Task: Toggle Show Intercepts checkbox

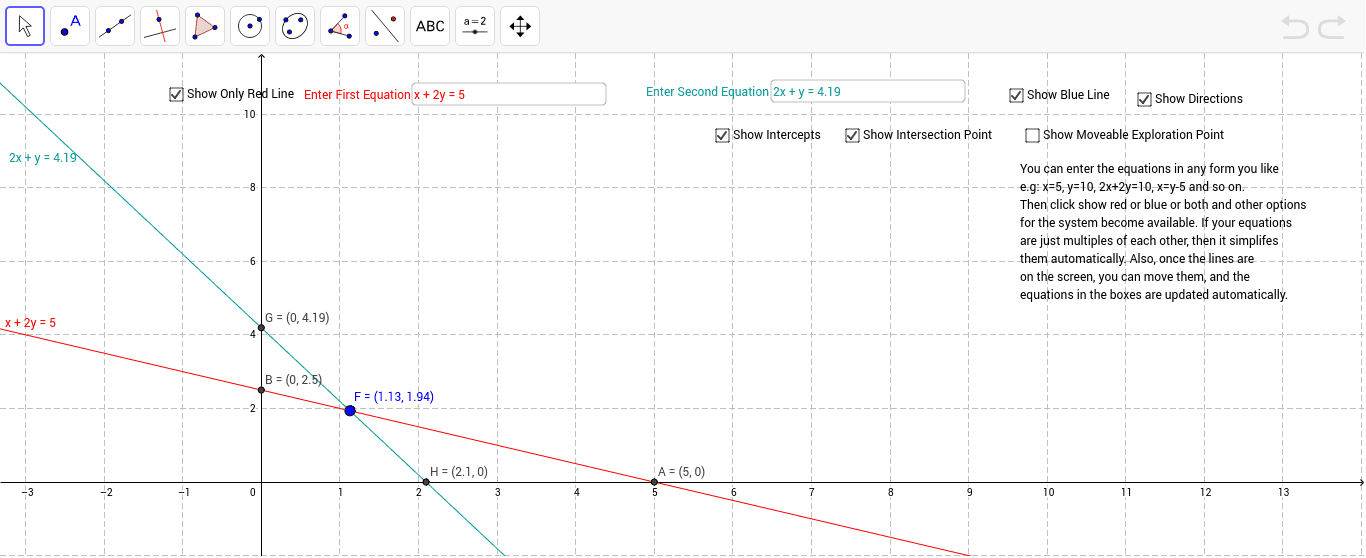Action: point(723,135)
